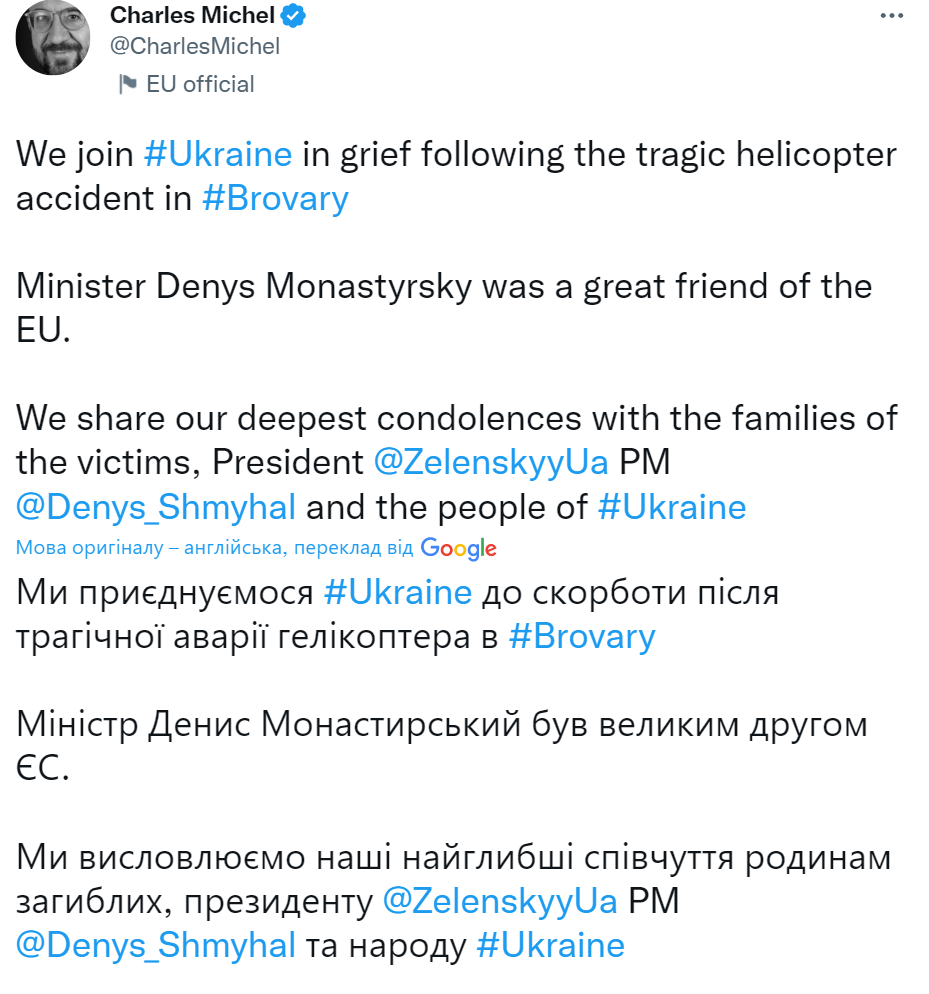Open @Denys_Shmyhal mention before "та народу"

click(156, 945)
